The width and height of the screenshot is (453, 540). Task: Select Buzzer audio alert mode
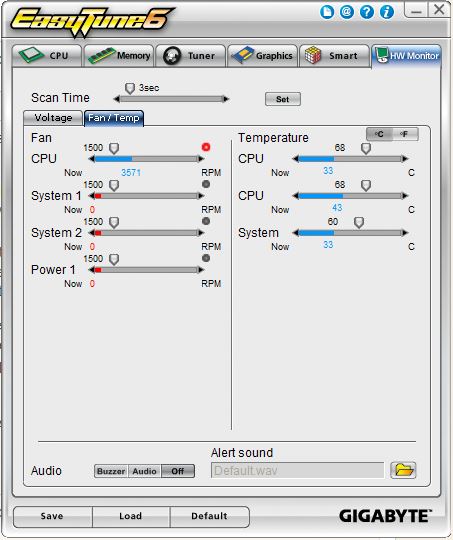(x=111, y=471)
